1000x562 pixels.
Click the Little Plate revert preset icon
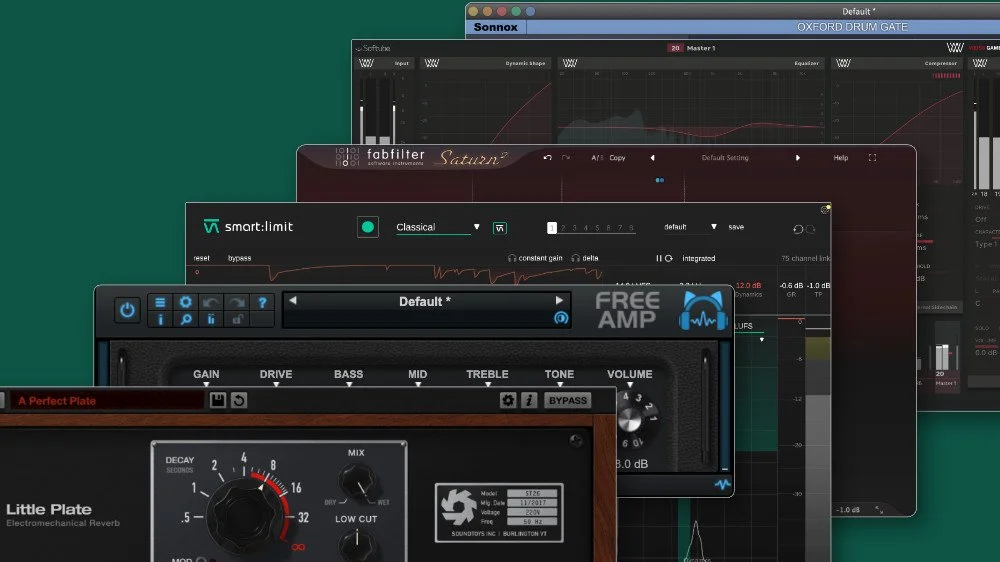click(x=239, y=400)
